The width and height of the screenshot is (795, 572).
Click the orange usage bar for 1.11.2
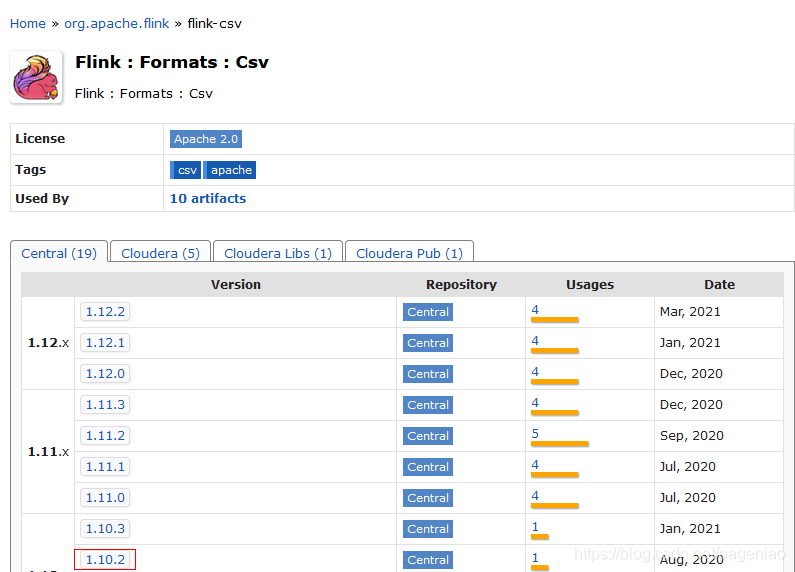(560, 444)
